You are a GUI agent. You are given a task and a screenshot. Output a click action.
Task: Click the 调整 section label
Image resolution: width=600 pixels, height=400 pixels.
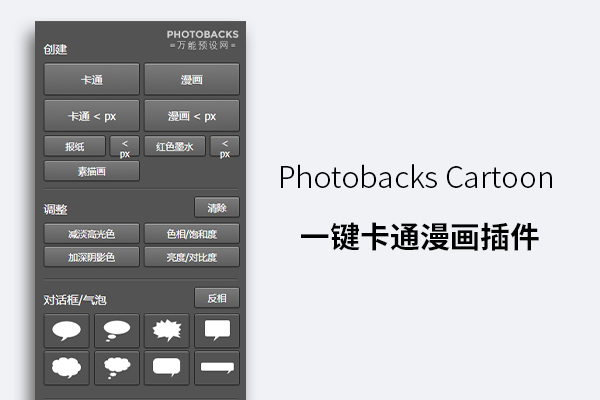[x=55, y=209]
